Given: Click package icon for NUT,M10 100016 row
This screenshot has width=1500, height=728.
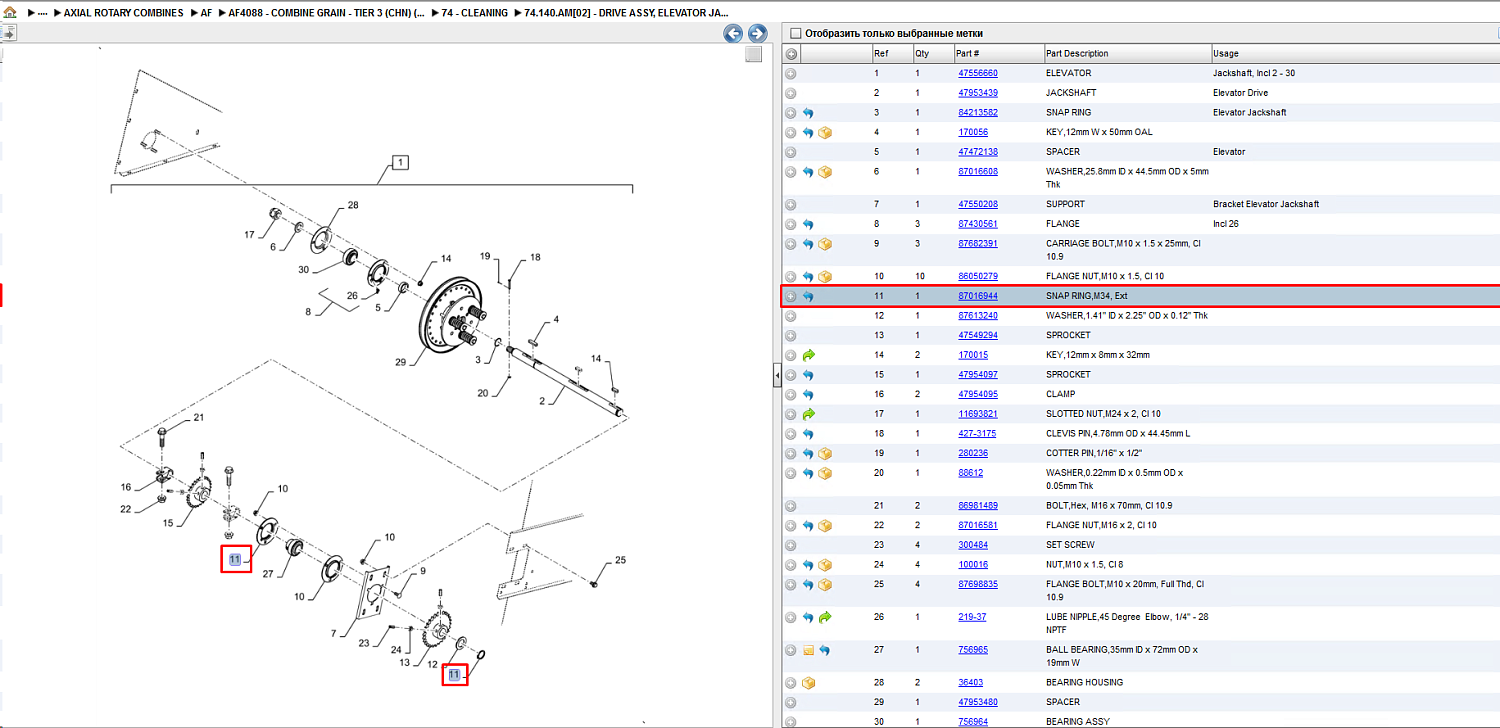Looking at the screenshot, I should click(x=825, y=565).
